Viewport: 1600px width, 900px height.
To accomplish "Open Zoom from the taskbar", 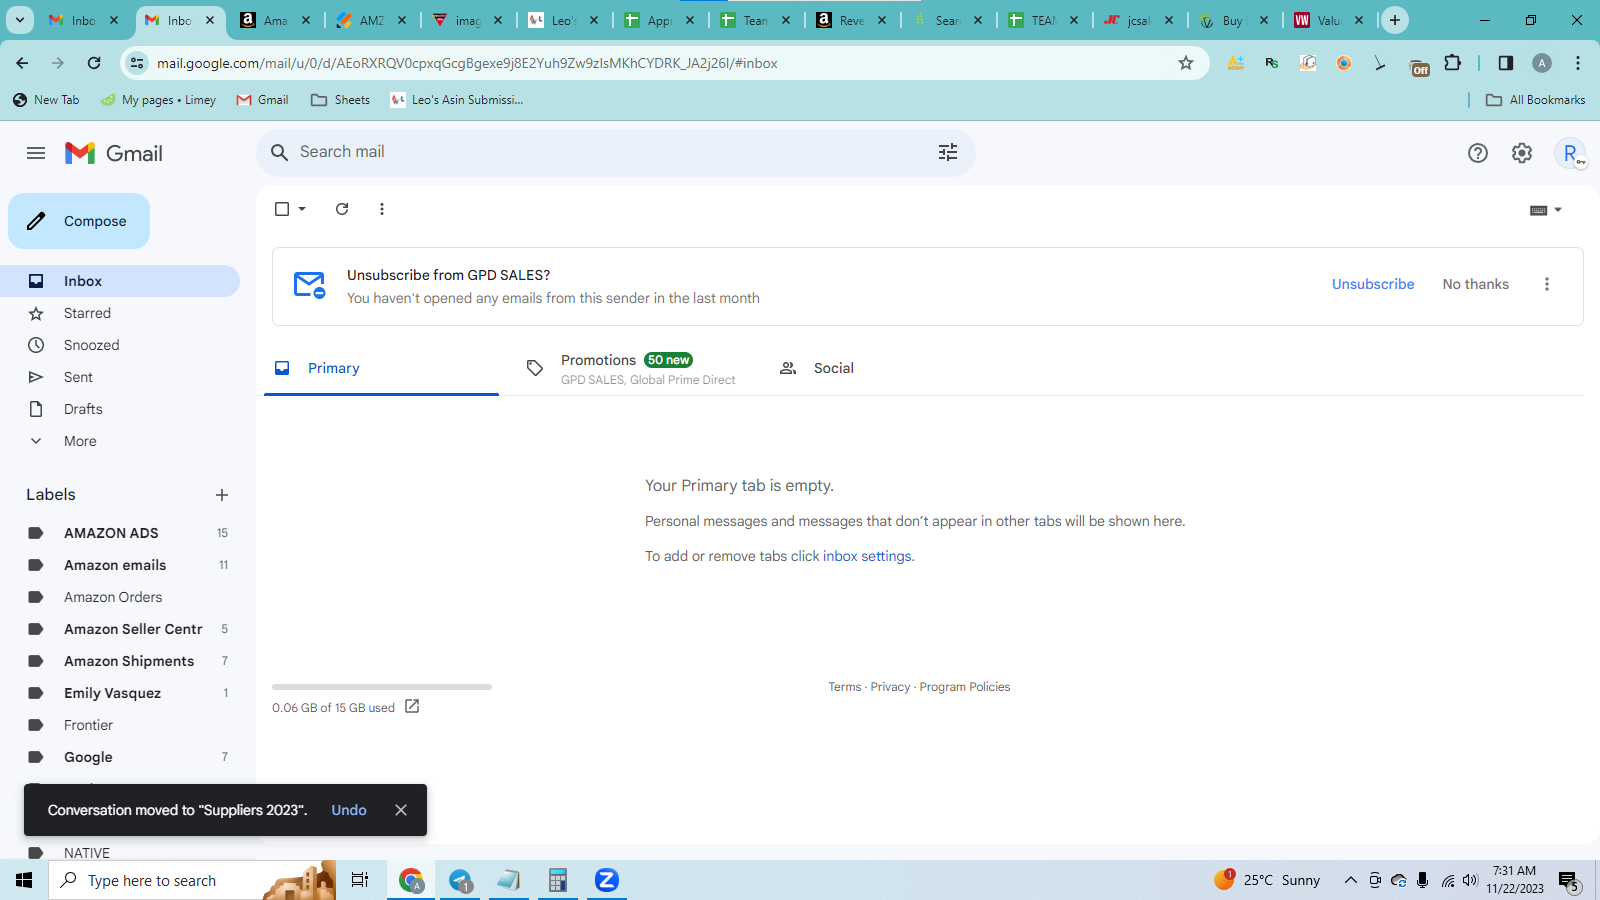I will click(606, 880).
